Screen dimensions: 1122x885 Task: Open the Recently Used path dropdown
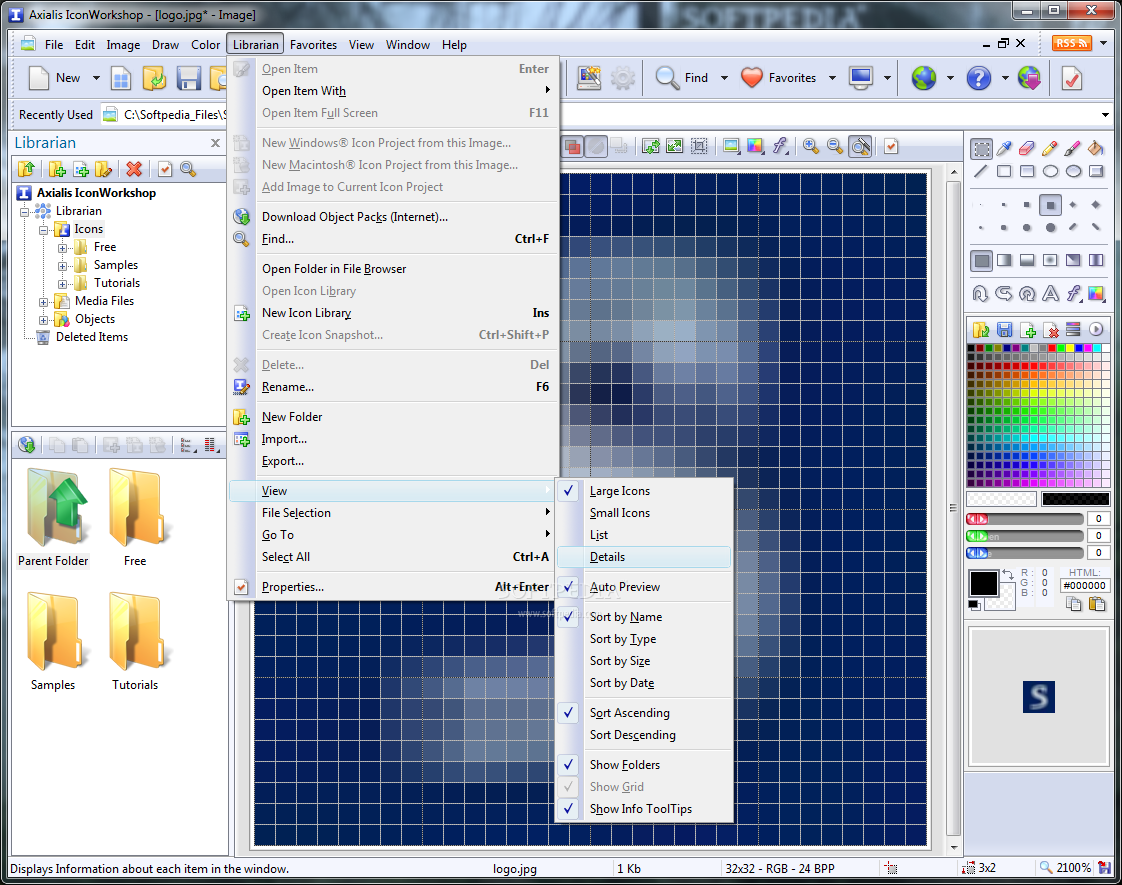pos(1105,114)
